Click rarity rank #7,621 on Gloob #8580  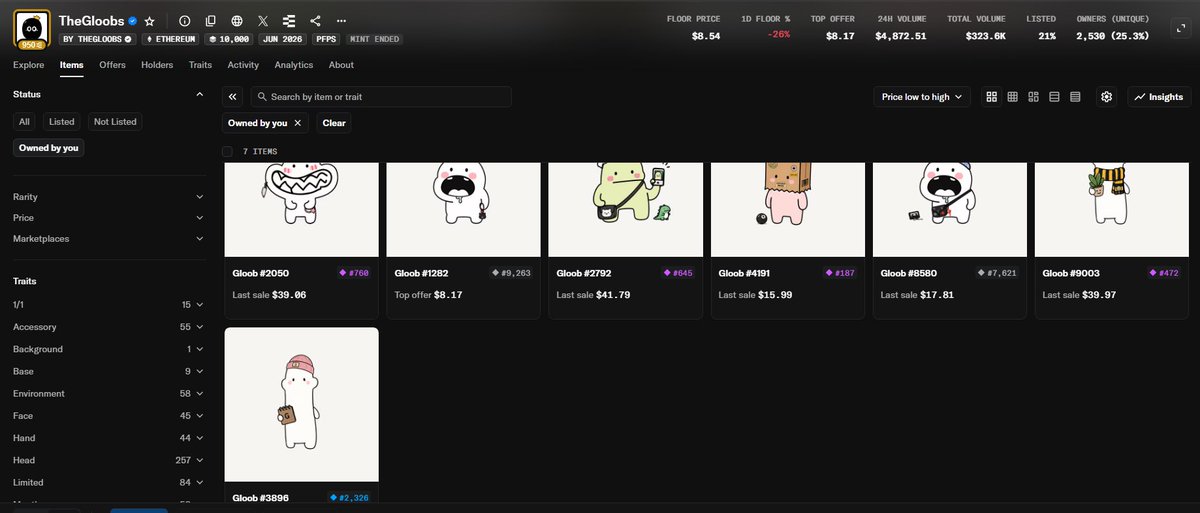[x=996, y=273]
